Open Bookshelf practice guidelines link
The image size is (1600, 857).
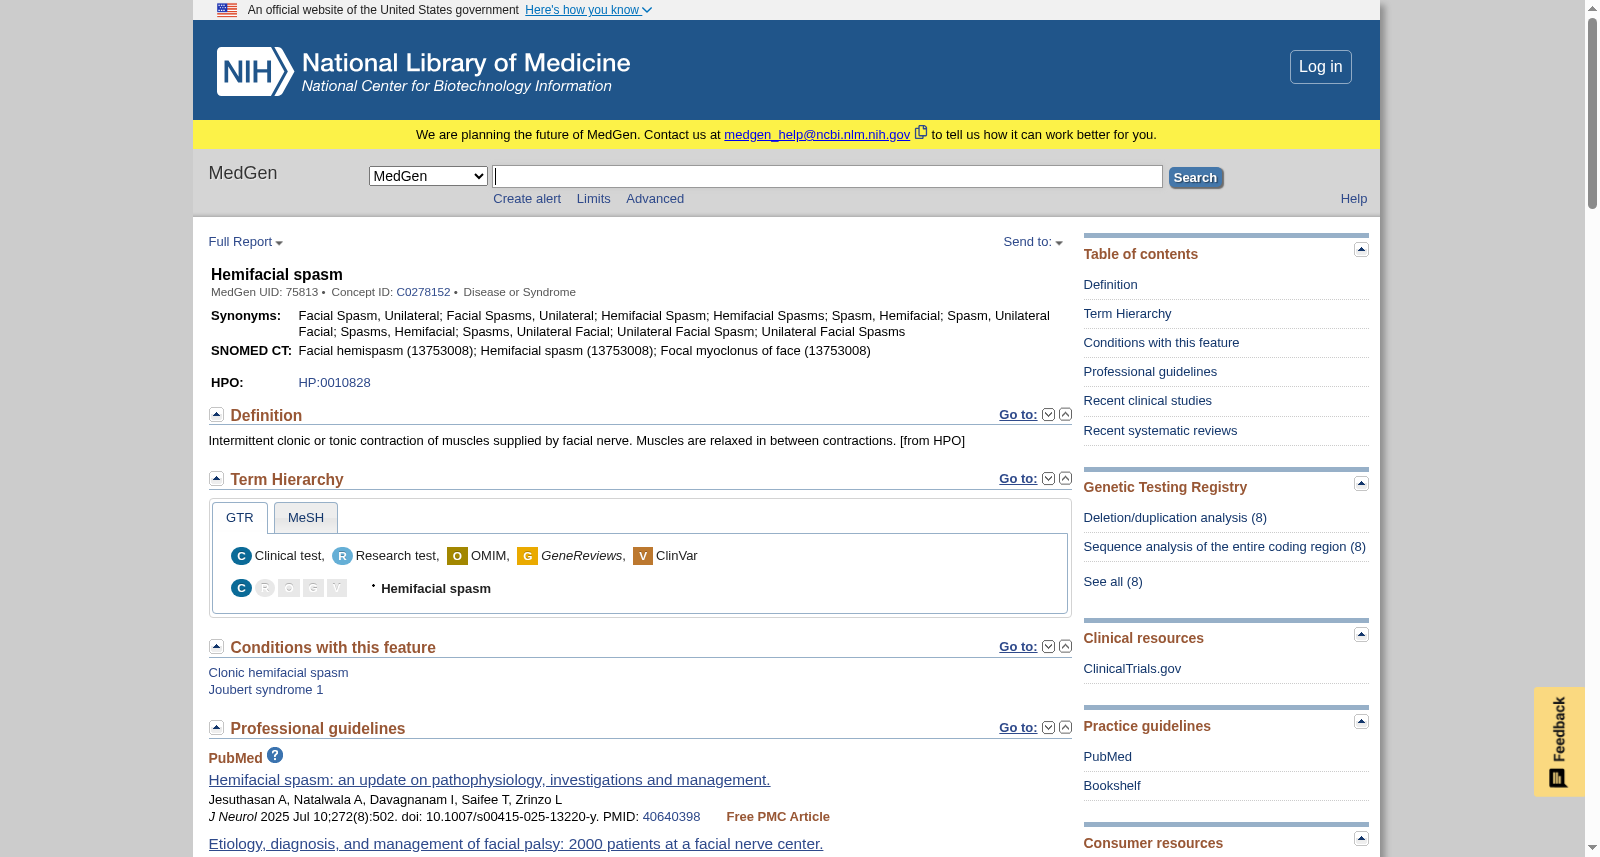tap(1112, 786)
